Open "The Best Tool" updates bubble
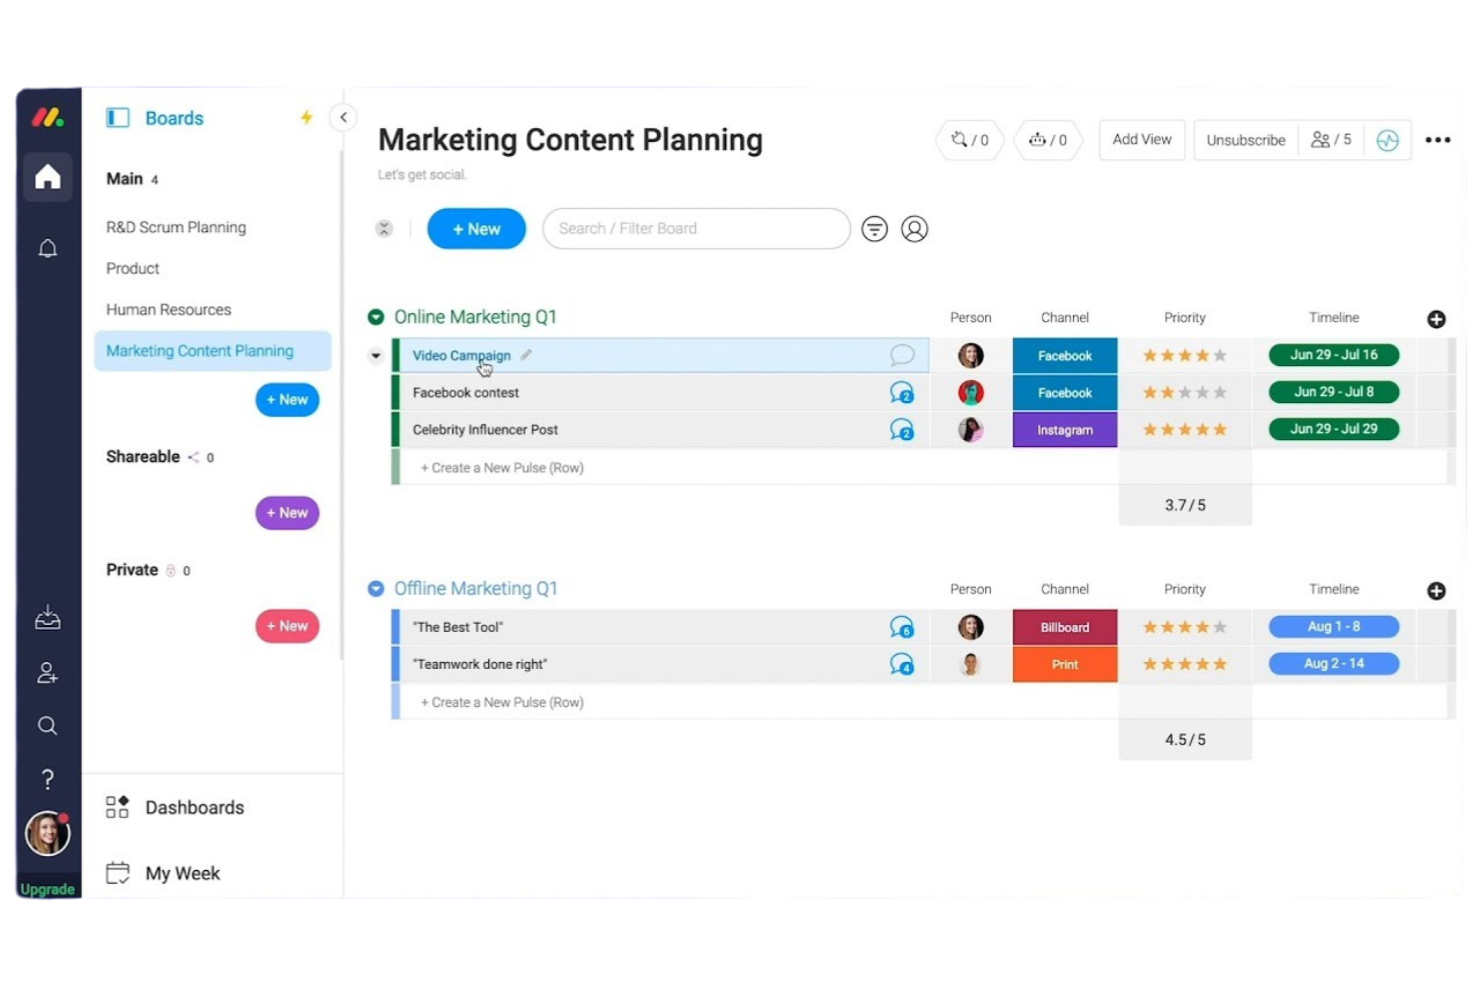 [902, 627]
